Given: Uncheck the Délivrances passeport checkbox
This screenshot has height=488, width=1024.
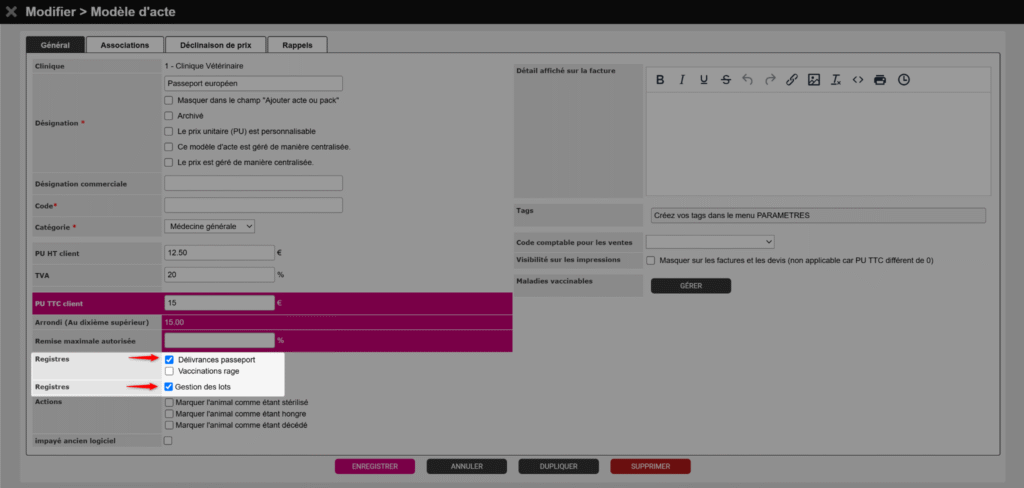Looking at the screenshot, I should 169,359.
